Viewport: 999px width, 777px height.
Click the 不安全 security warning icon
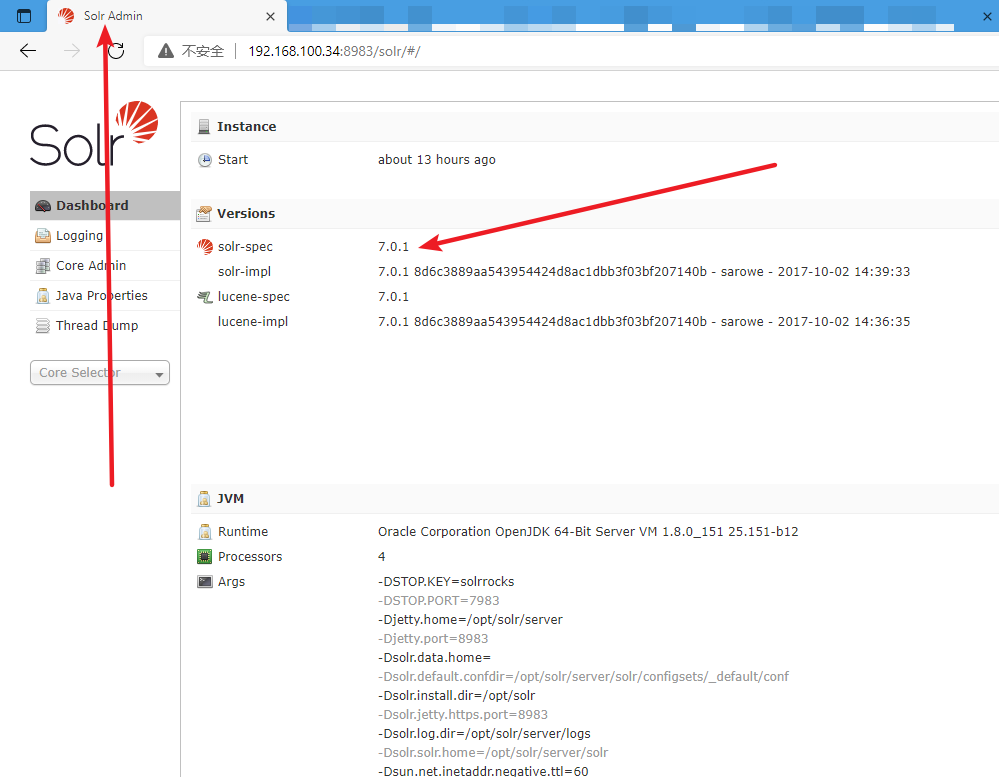166,50
